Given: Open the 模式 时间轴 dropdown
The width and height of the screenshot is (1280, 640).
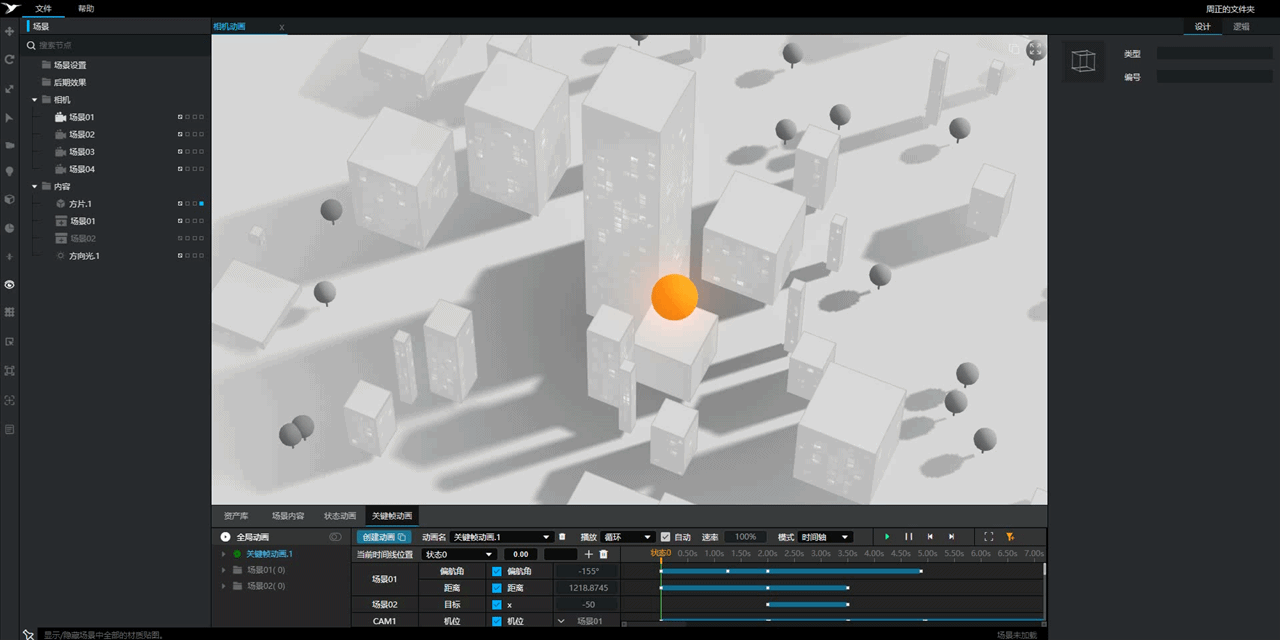Looking at the screenshot, I should (826, 537).
